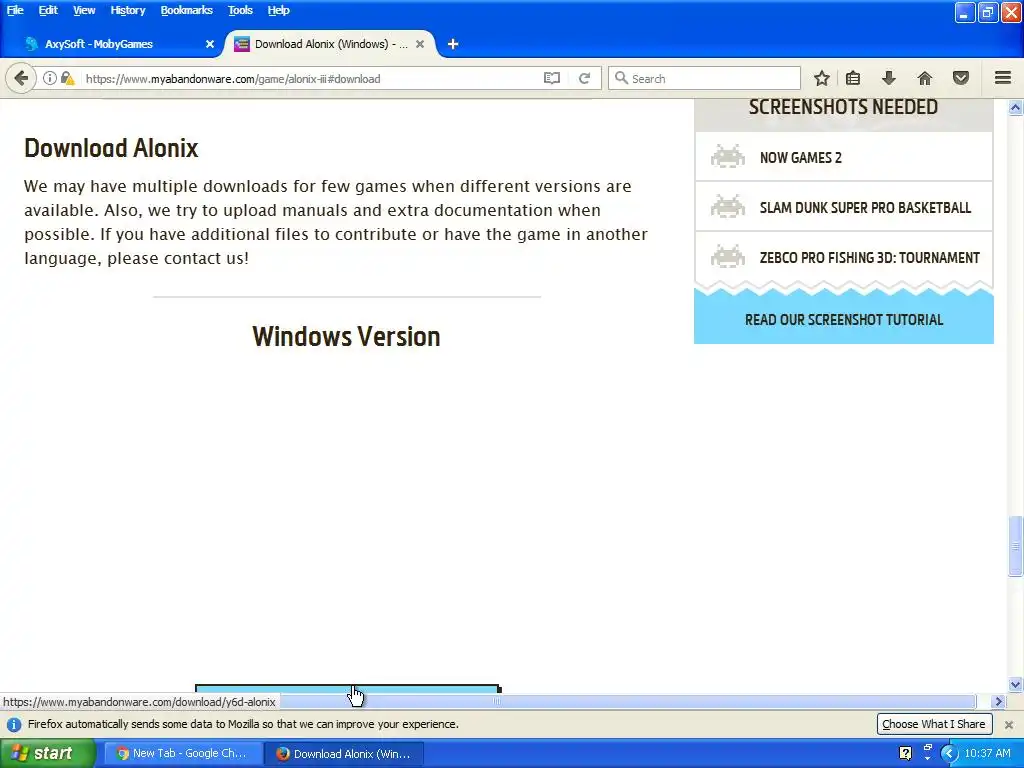Open the Firefox hamburger menu
This screenshot has width=1024, height=768.
pyautogui.click(x=1003, y=78)
